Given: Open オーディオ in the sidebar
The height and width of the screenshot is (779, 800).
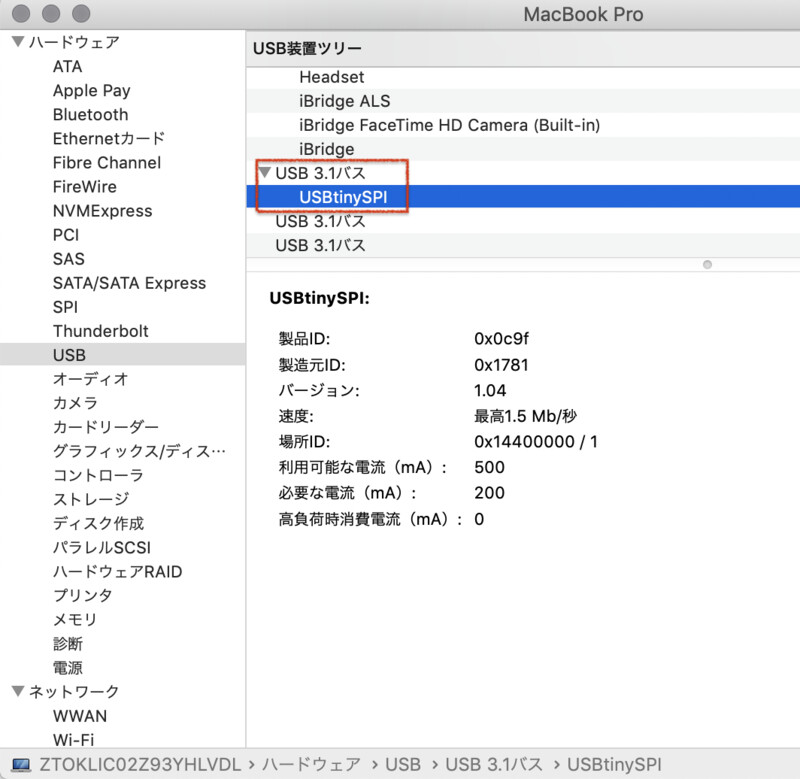Looking at the screenshot, I should 90,379.
